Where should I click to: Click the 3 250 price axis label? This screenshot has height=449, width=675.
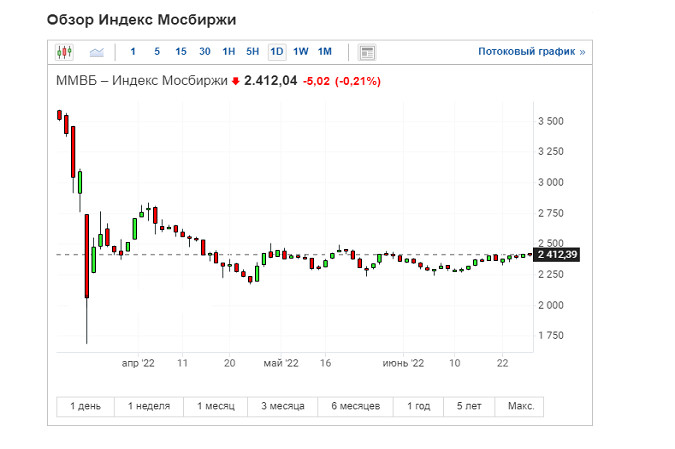(x=551, y=152)
